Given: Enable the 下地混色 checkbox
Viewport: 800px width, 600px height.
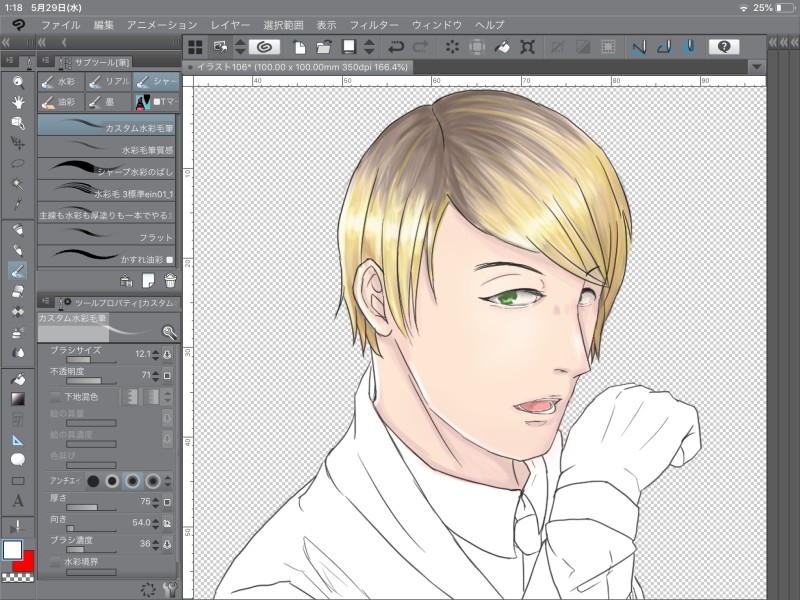Looking at the screenshot, I should point(56,397).
